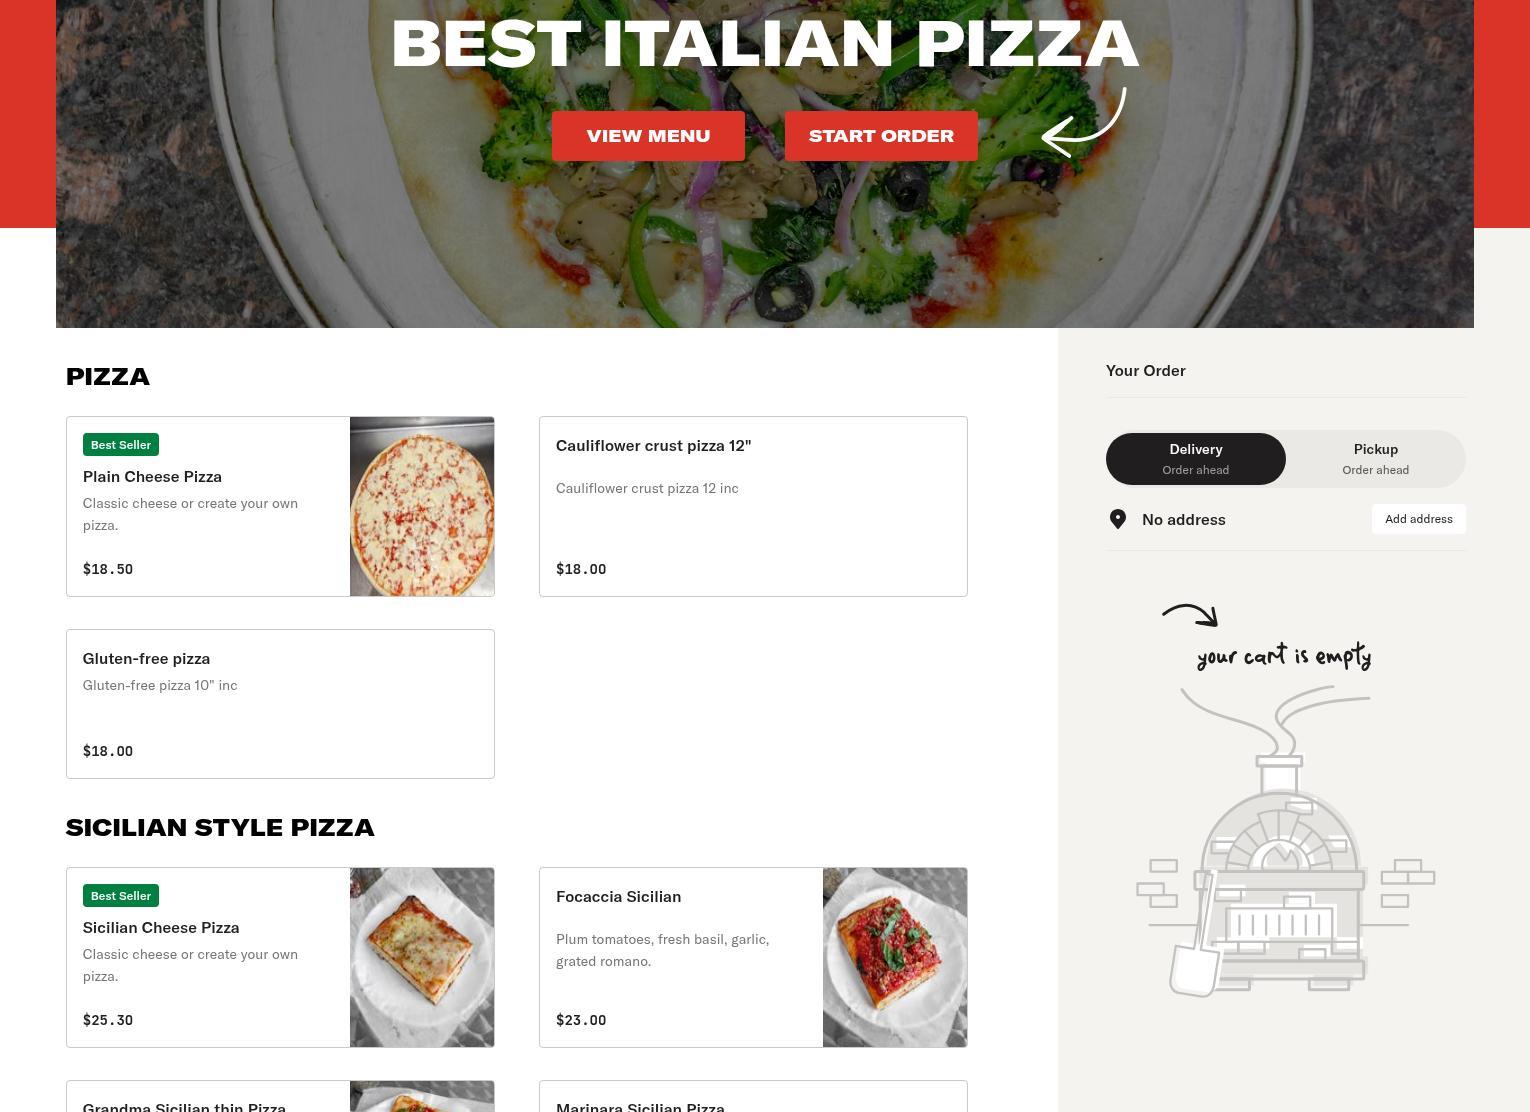Viewport: 1530px width, 1112px height.
Task: Open the Plain Cheese Pizza photo
Action: click(x=422, y=507)
